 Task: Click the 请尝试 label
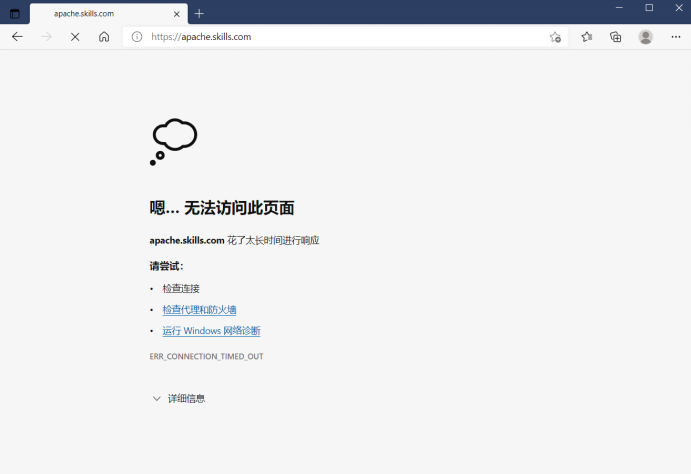(x=166, y=266)
